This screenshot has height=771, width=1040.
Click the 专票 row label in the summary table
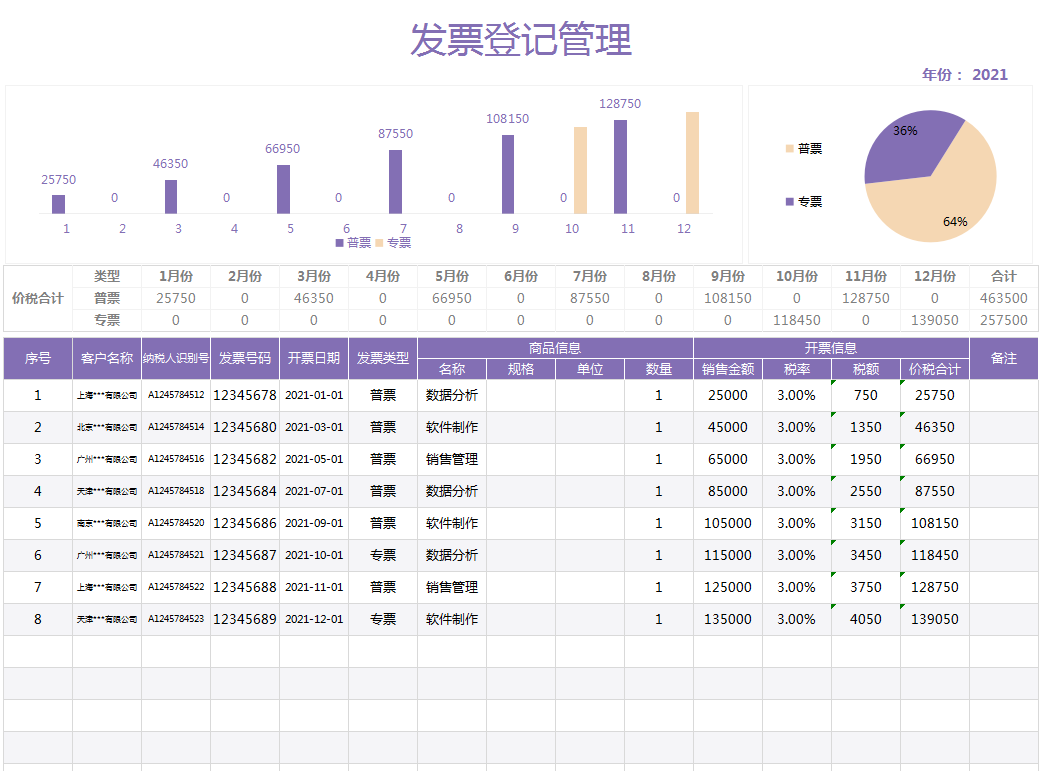coord(105,321)
